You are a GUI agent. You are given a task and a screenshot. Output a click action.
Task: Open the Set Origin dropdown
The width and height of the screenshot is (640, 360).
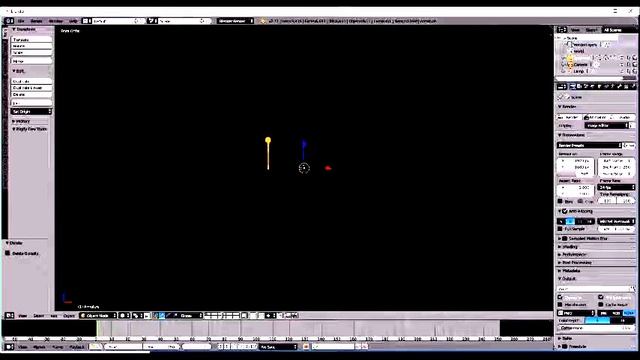pyautogui.click(x=31, y=111)
